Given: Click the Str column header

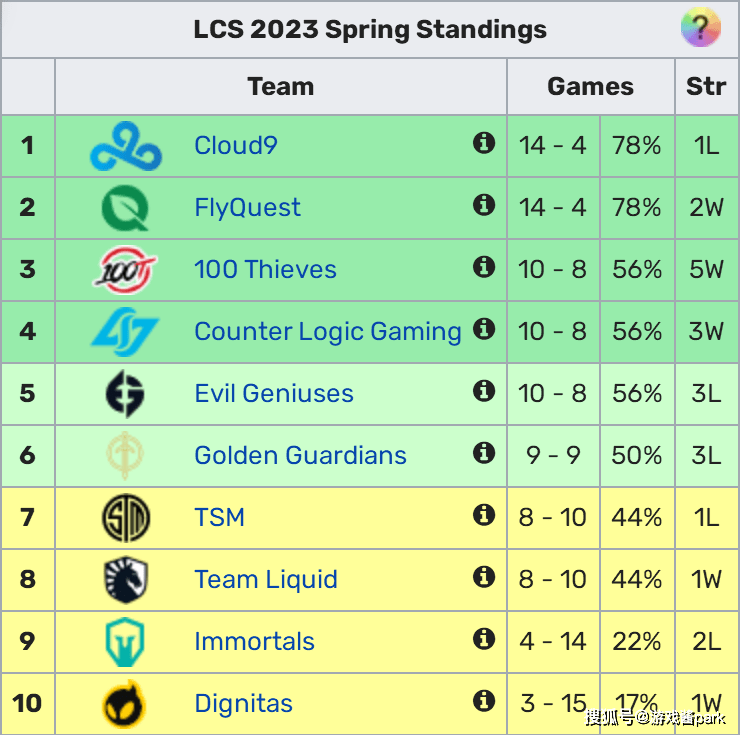Looking at the screenshot, I should click(x=706, y=87).
